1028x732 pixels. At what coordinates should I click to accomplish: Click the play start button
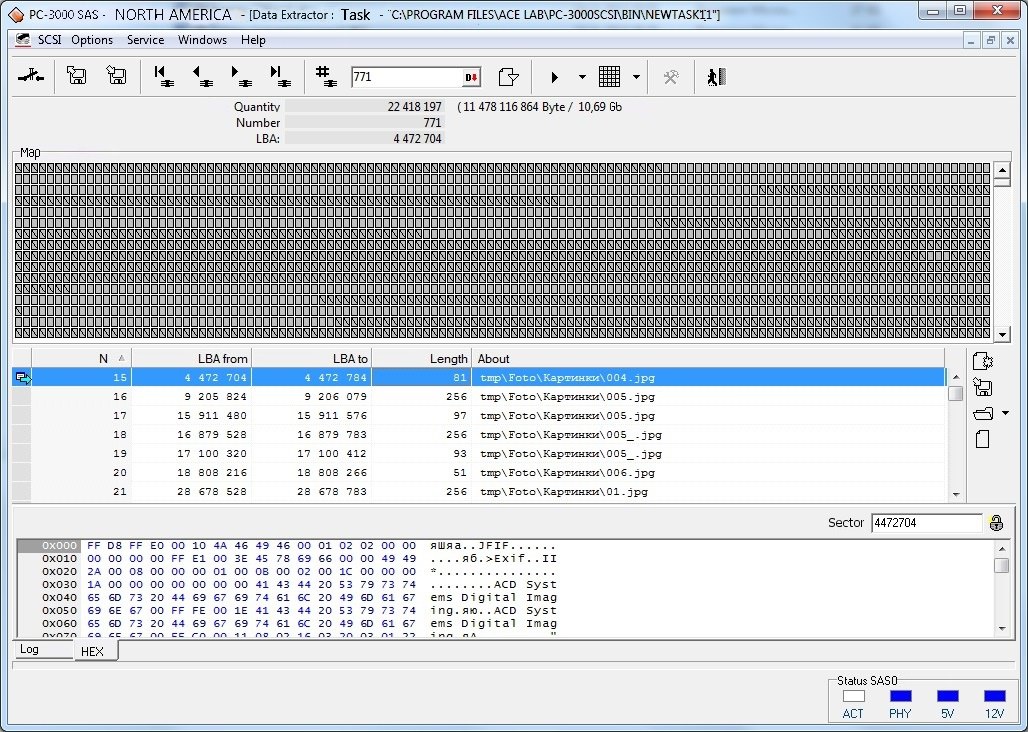(555, 77)
